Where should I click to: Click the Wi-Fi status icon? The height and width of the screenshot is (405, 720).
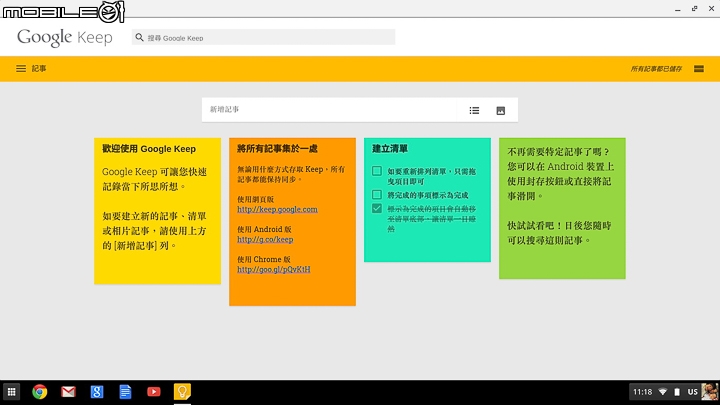[663, 392]
